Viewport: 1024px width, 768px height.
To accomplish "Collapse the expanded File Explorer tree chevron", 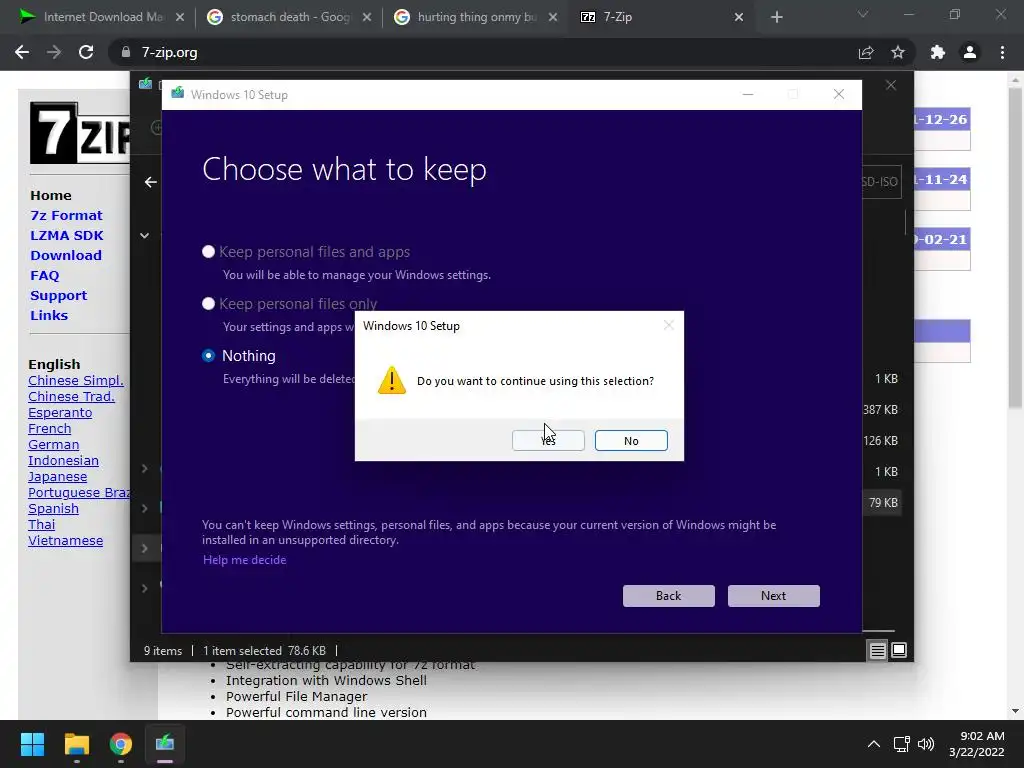I will coord(144,235).
